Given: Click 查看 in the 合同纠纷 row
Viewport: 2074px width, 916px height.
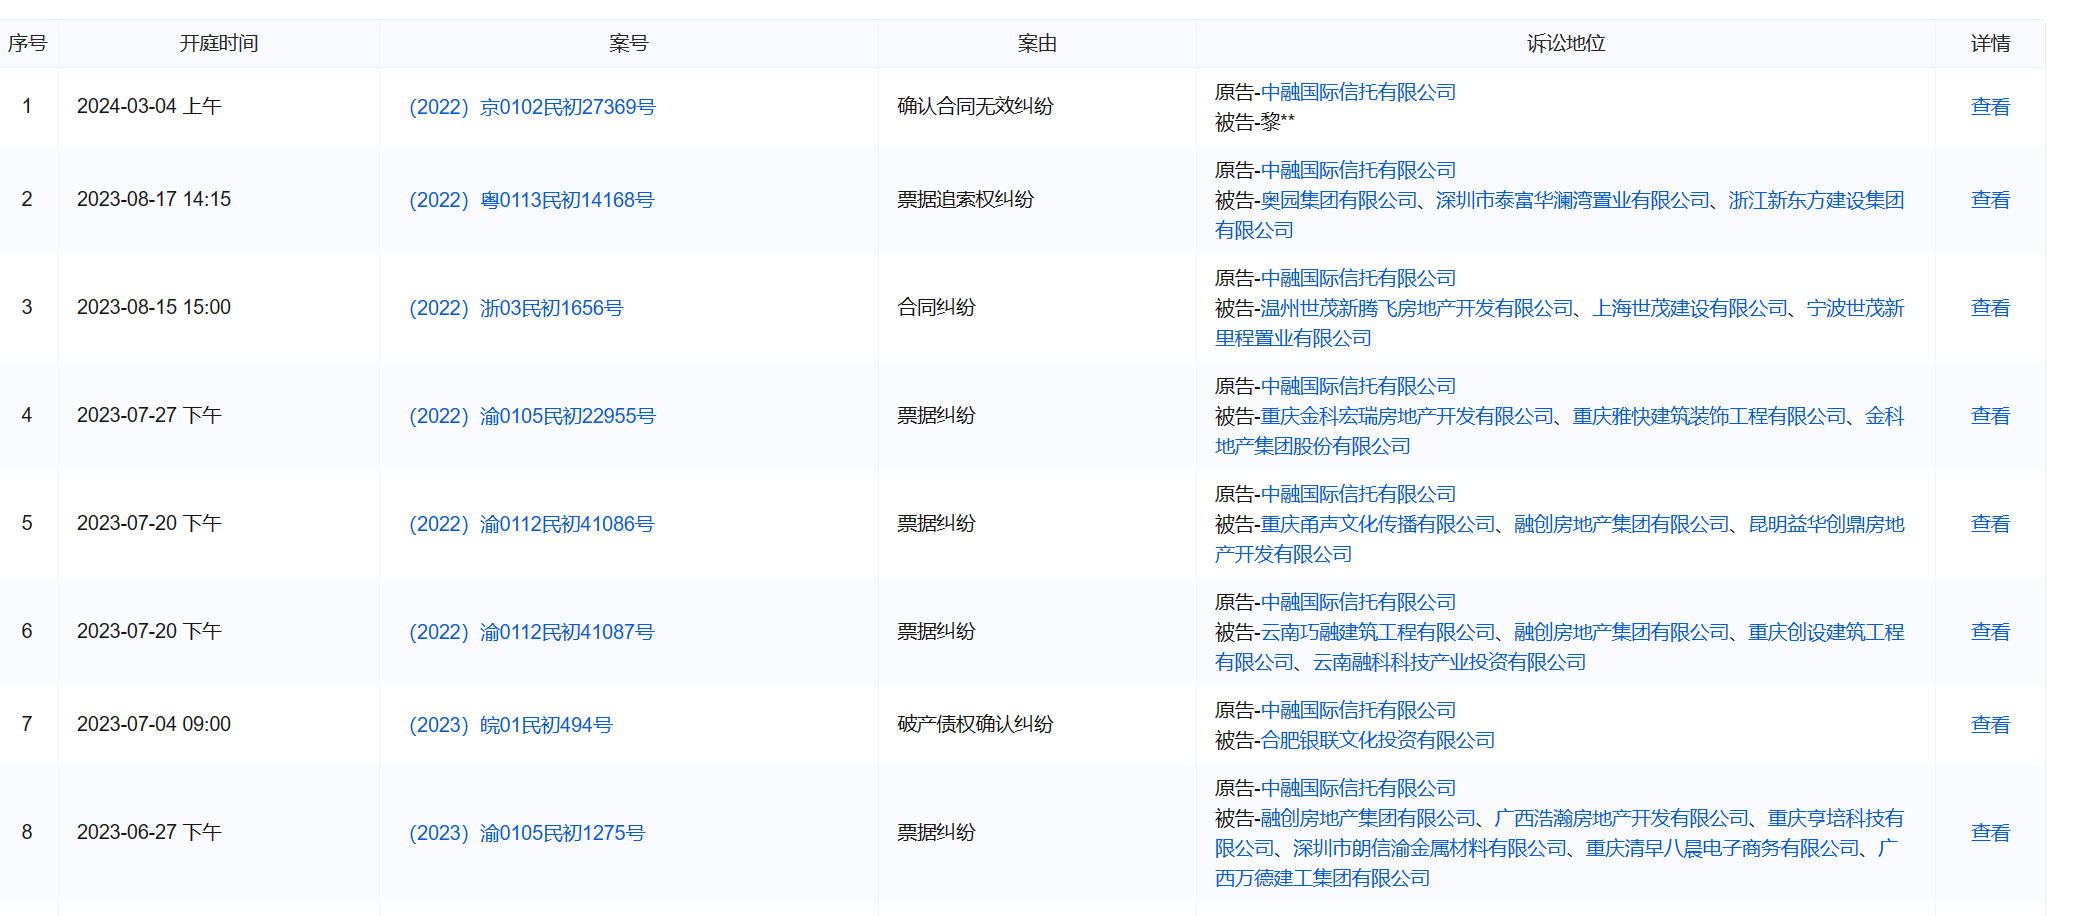Looking at the screenshot, I should point(1990,308).
